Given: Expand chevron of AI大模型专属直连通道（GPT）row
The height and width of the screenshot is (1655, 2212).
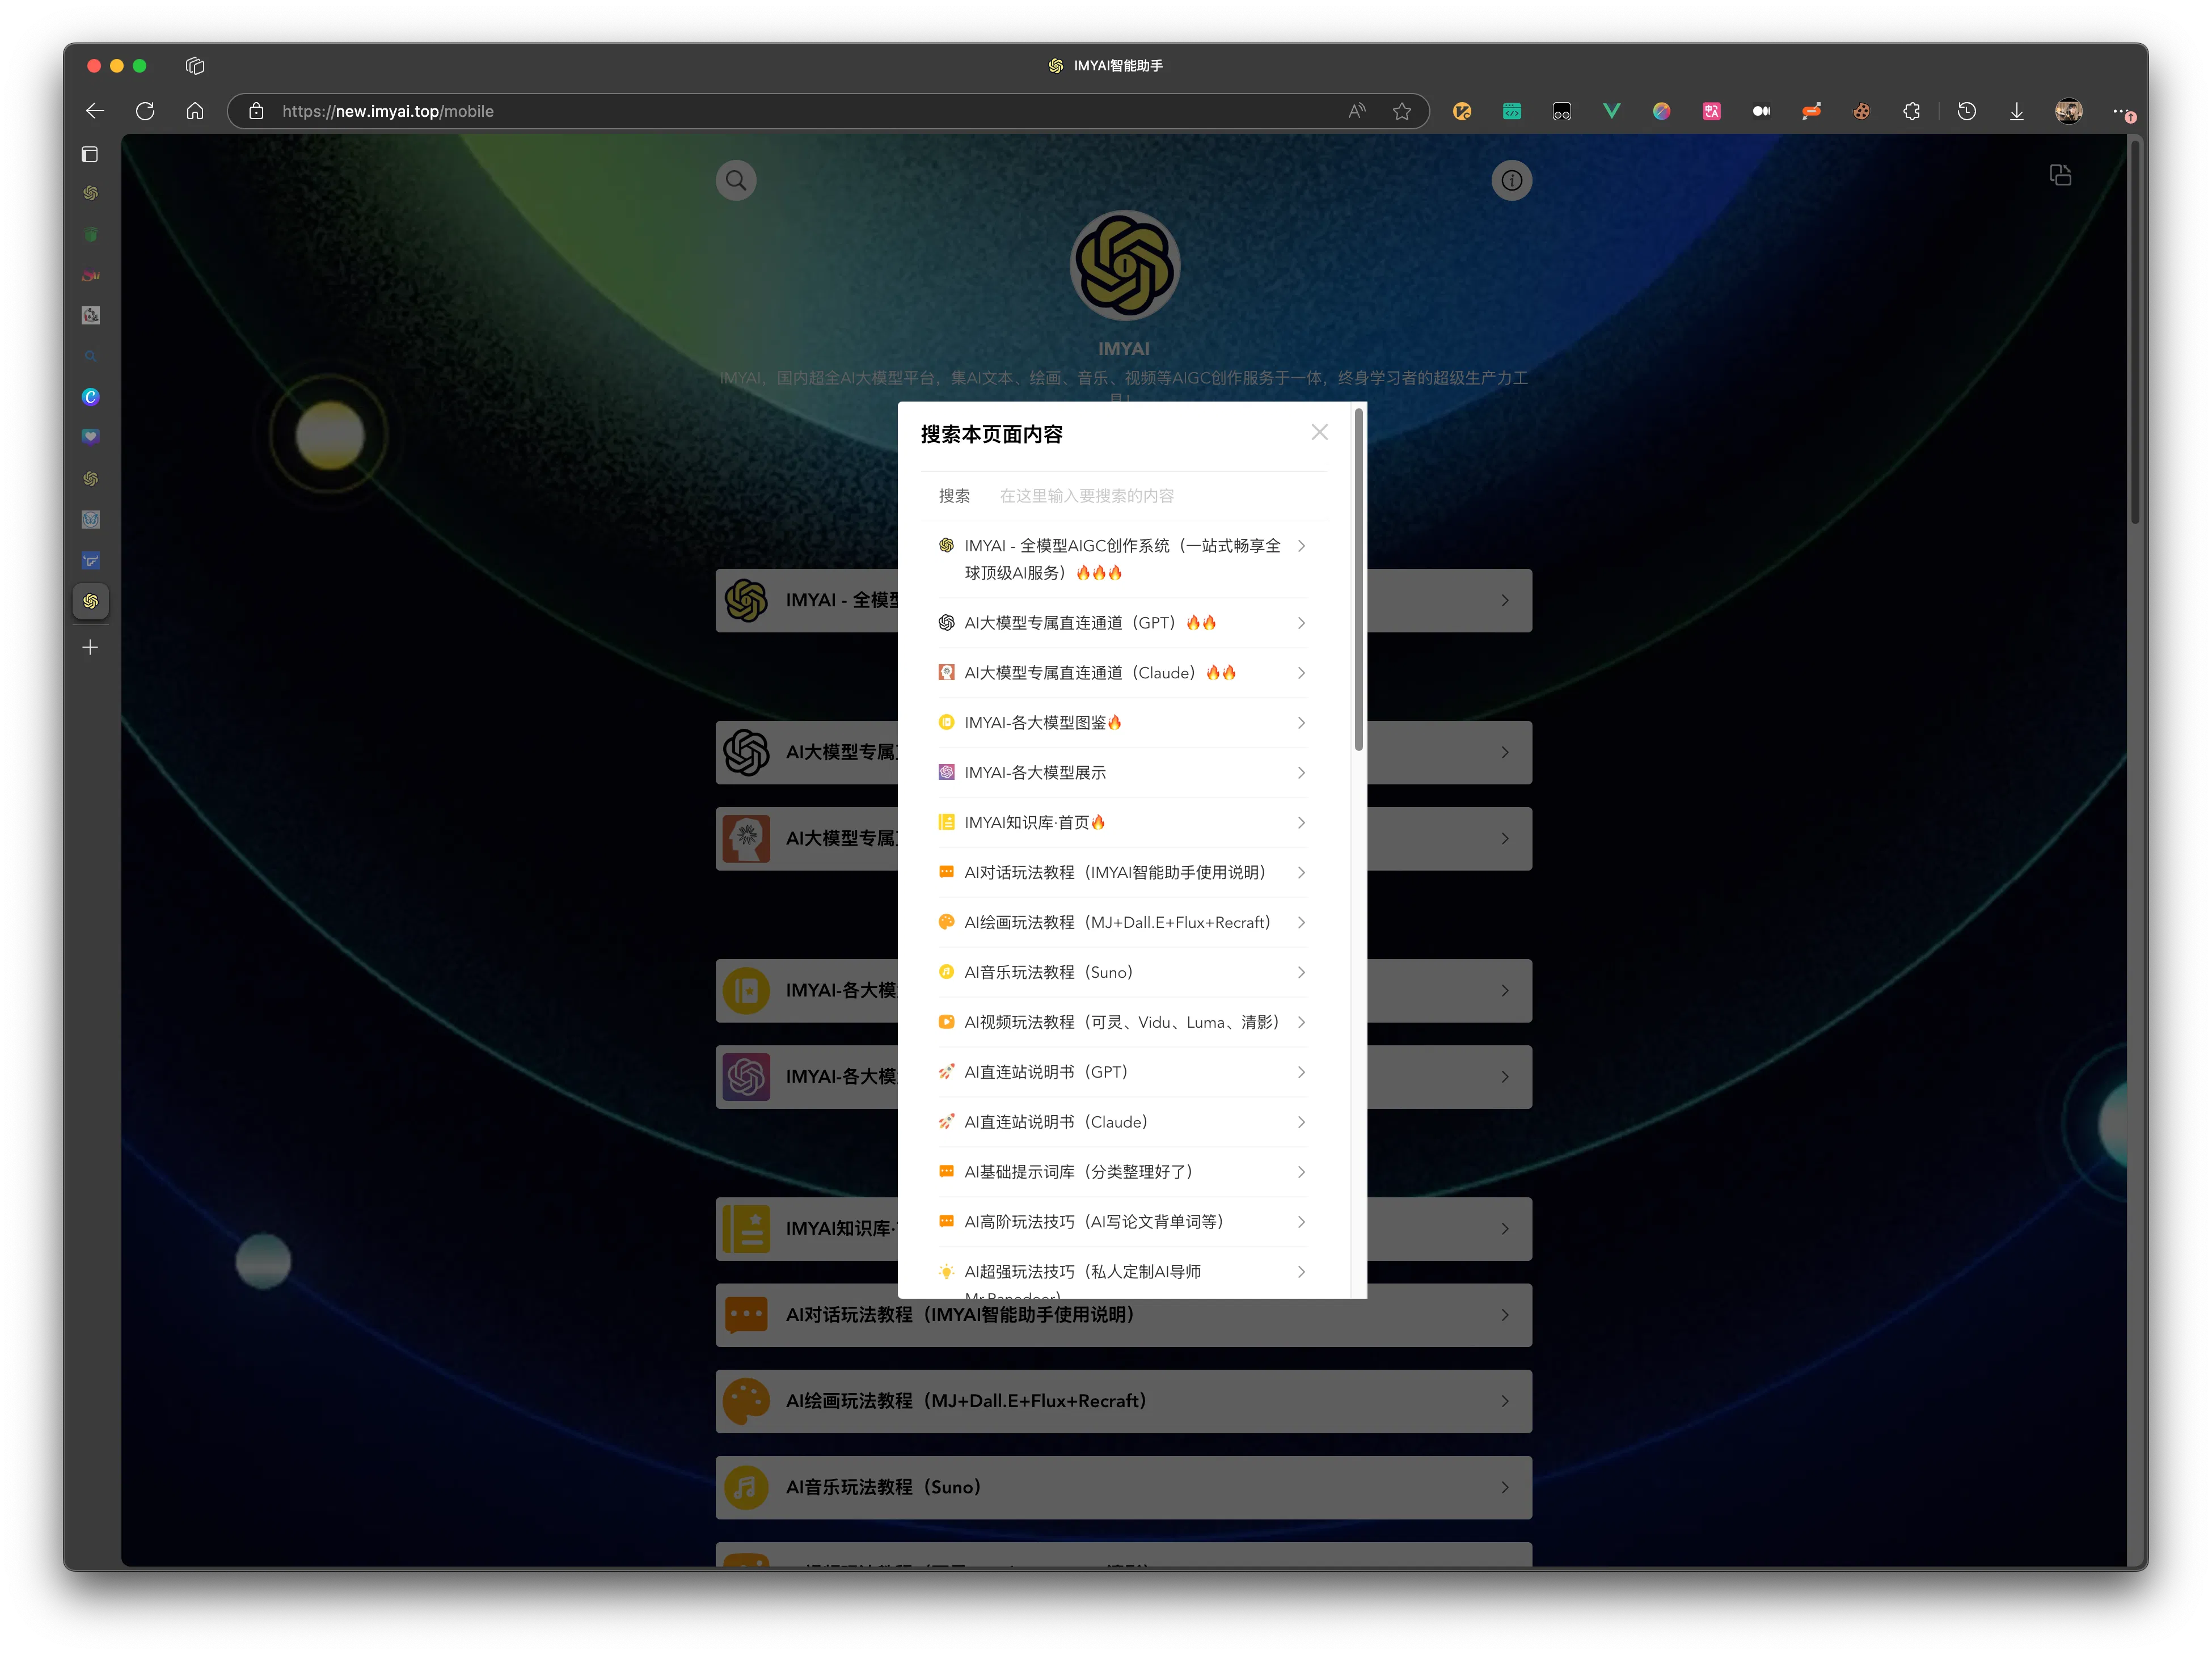Looking at the screenshot, I should click(x=1301, y=623).
